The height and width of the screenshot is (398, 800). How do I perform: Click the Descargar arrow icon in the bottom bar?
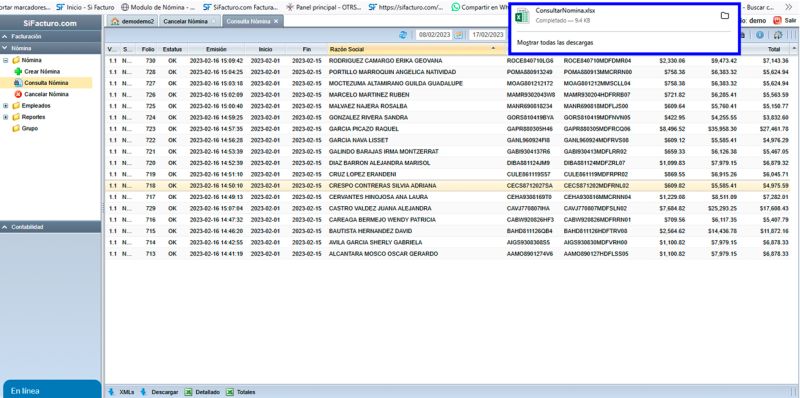click(x=143, y=392)
